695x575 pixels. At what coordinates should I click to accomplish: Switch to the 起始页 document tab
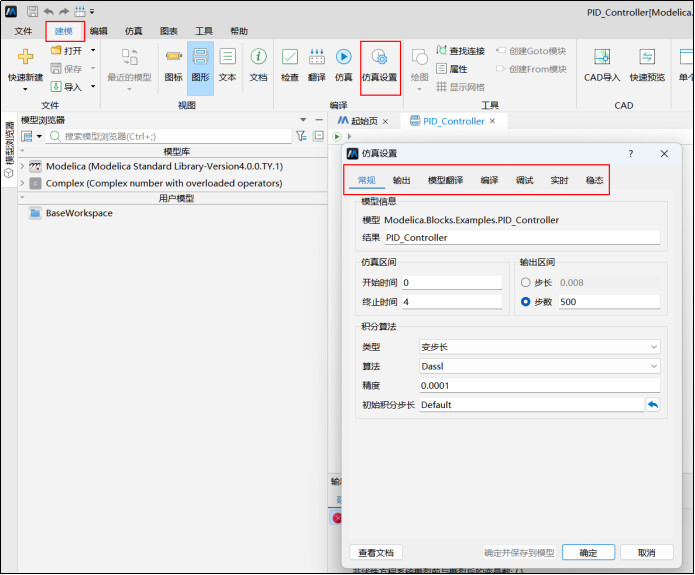[x=364, y=121]
